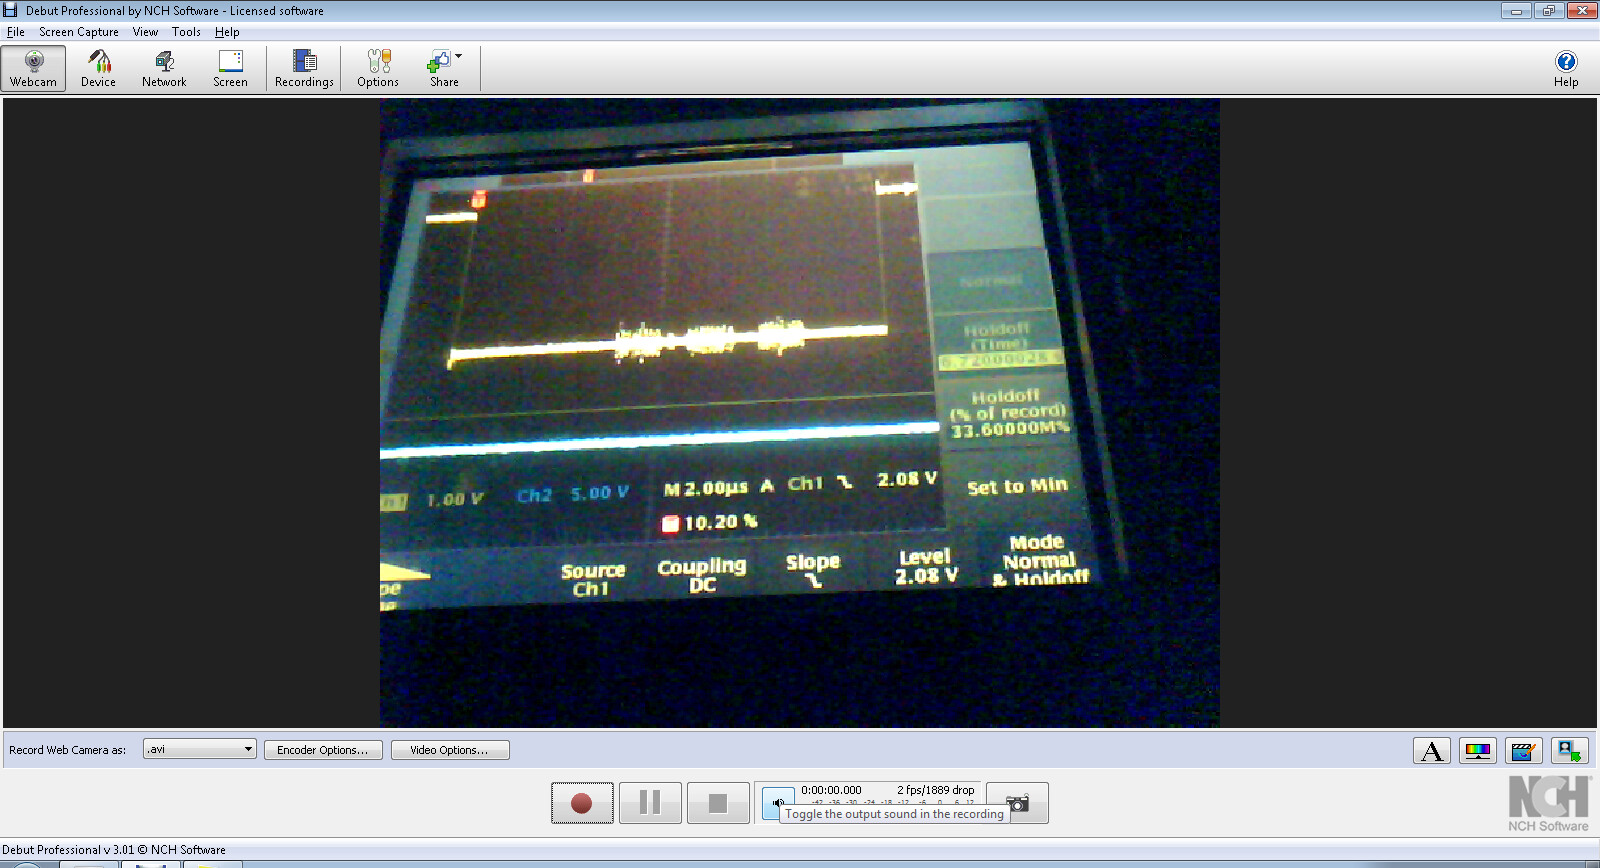
Task: Open the .avi format dropdown
Action: [200, 749]
